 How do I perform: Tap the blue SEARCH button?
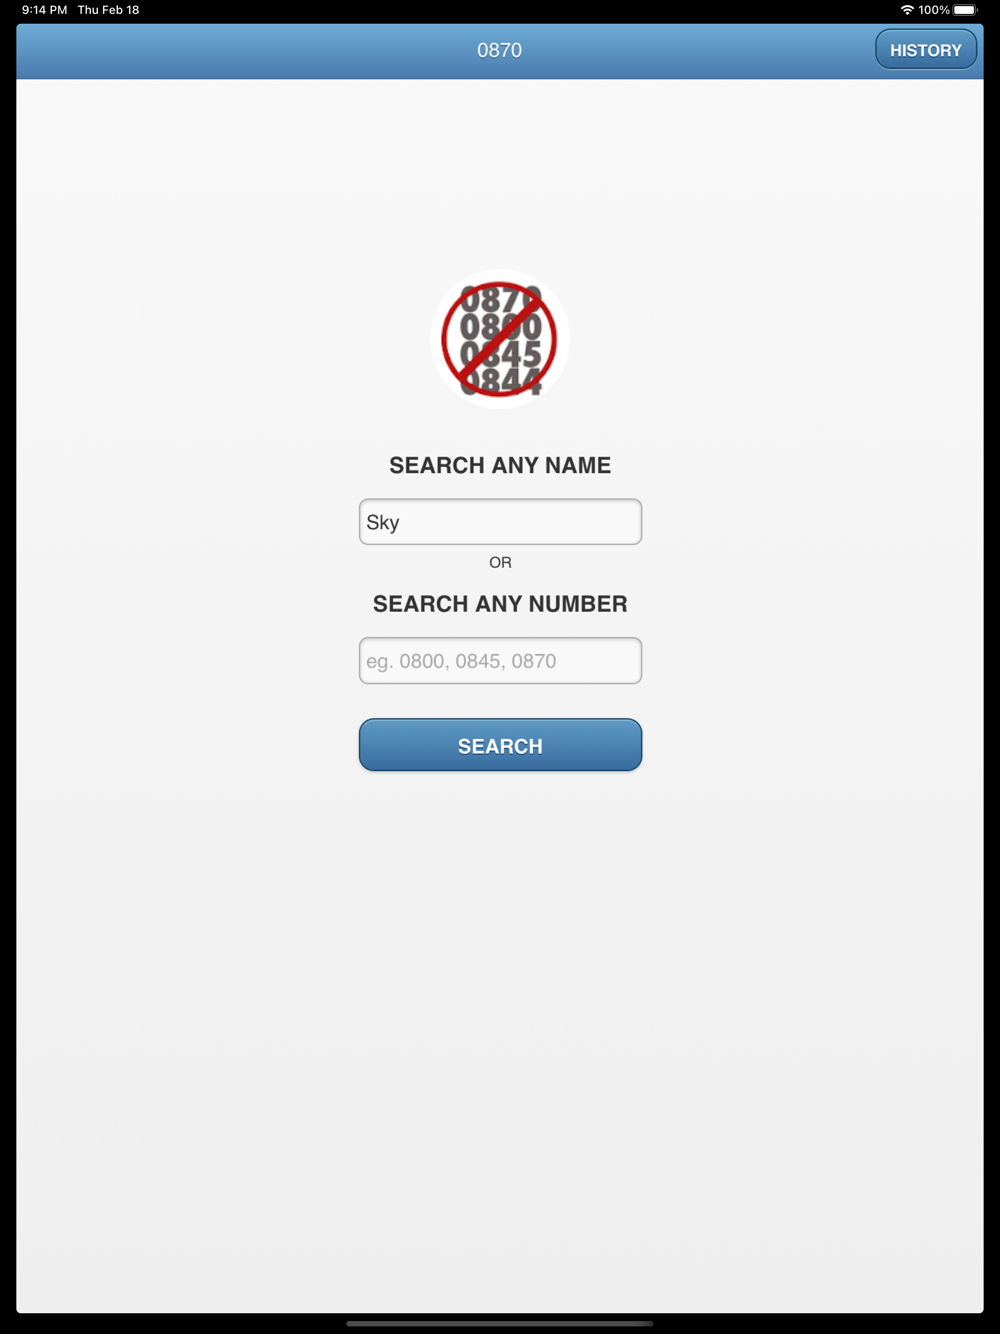pos(500,745)
